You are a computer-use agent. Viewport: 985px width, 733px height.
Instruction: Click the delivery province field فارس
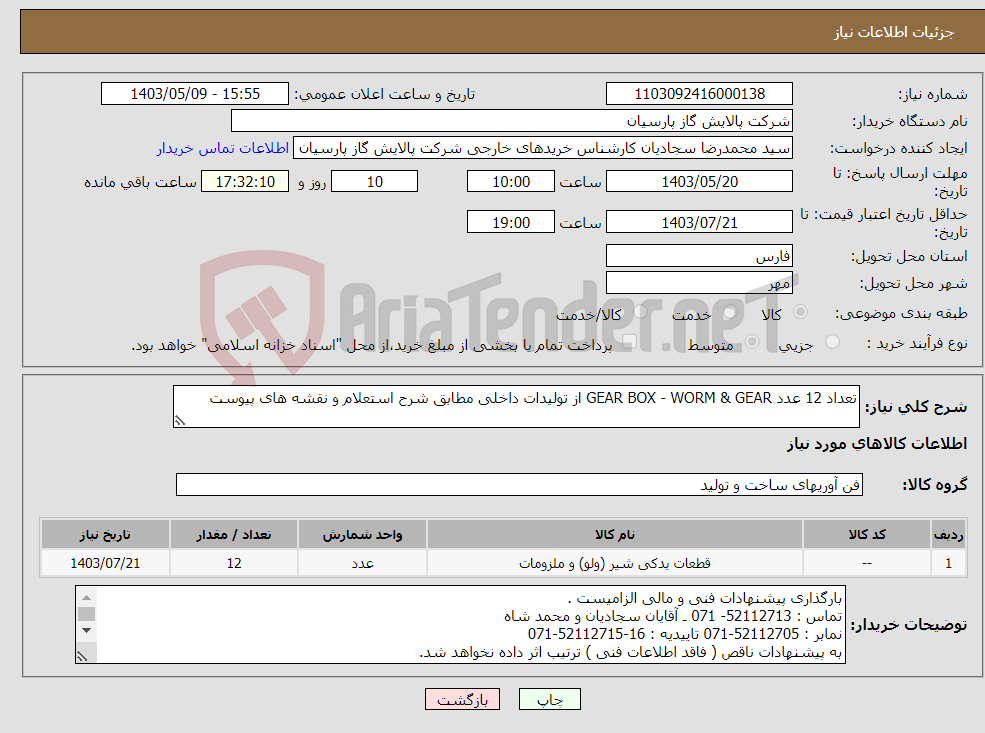click(x=699, y=256)
